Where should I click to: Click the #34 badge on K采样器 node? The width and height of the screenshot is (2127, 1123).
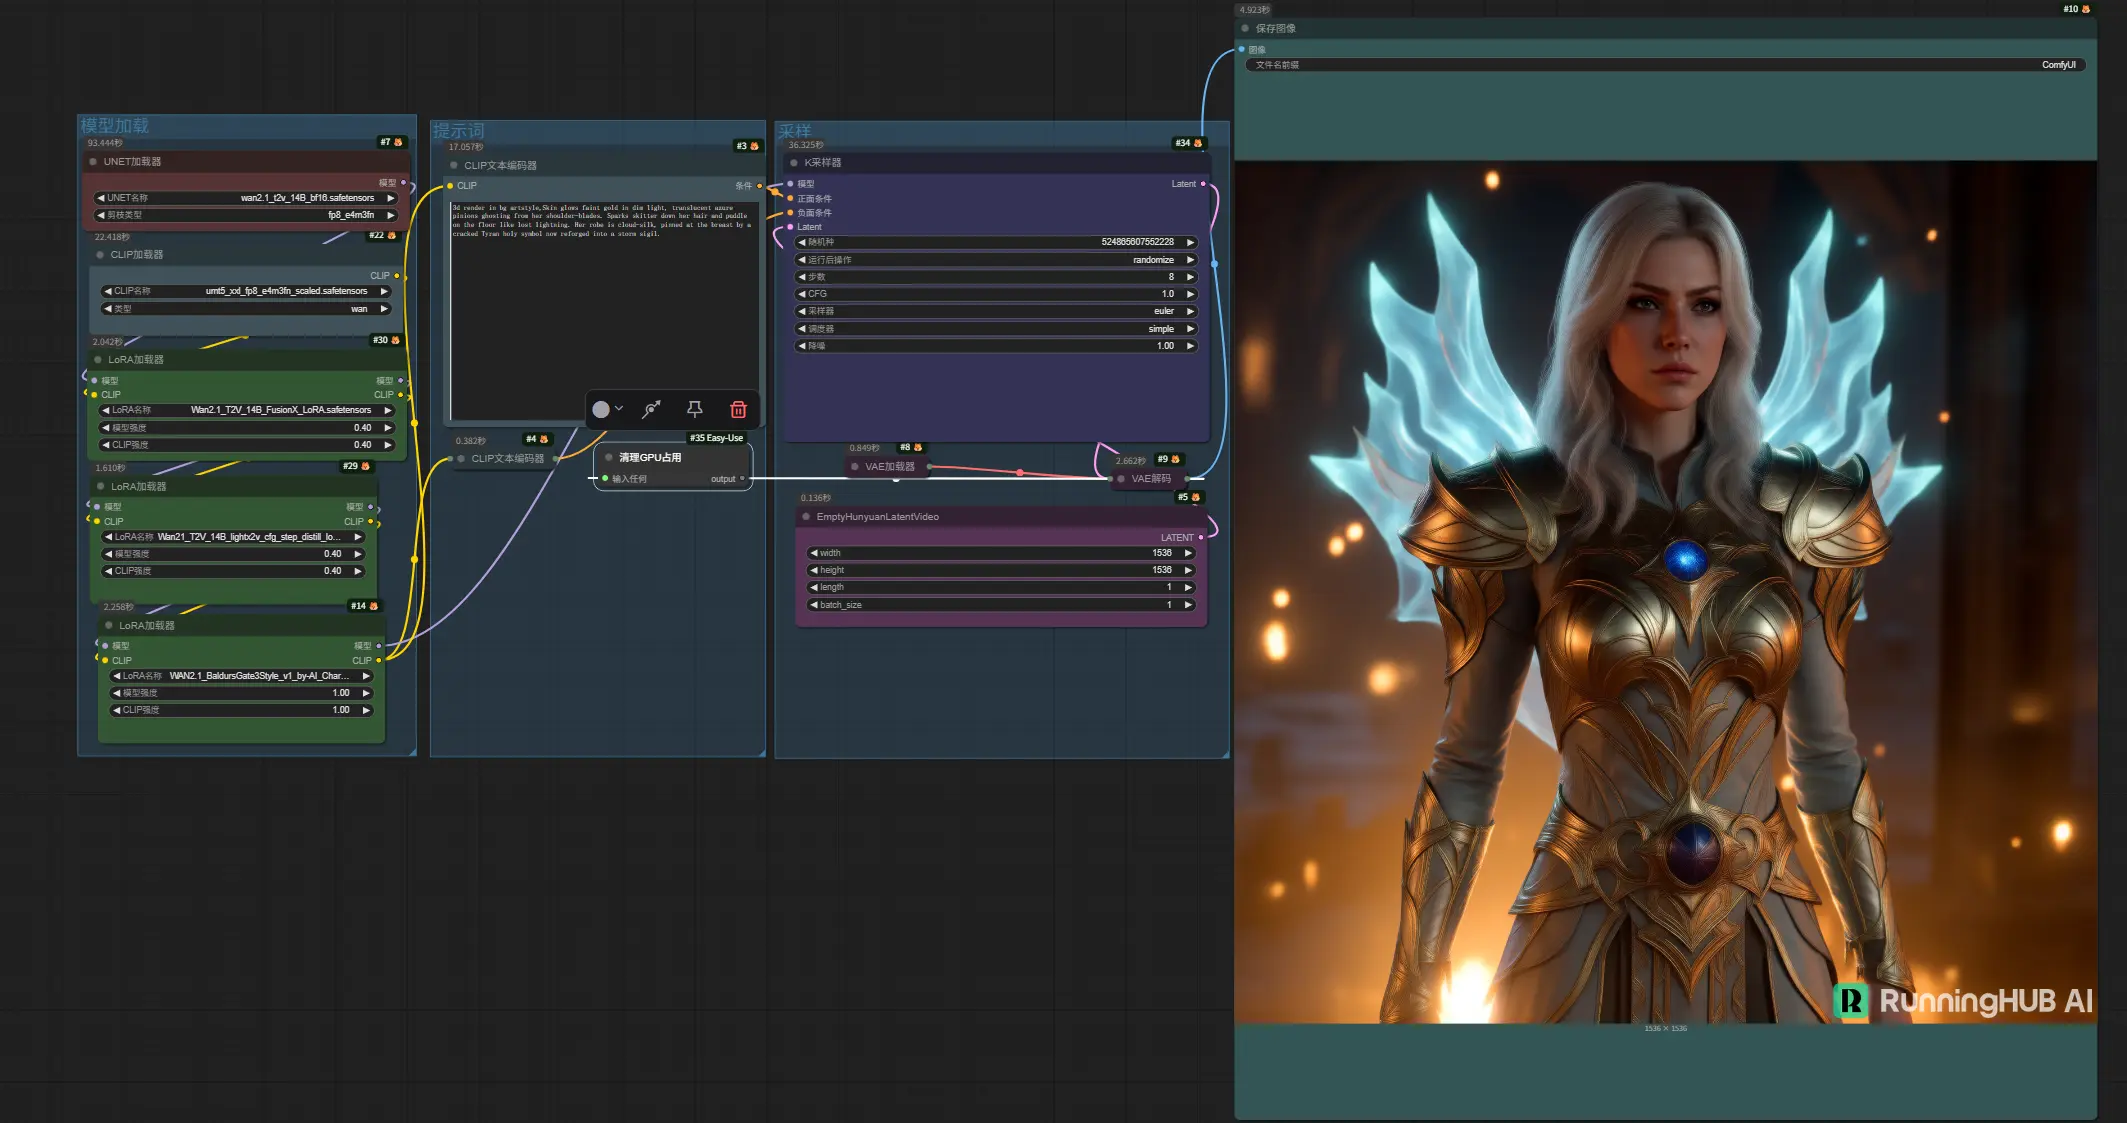click(1188, 143)
